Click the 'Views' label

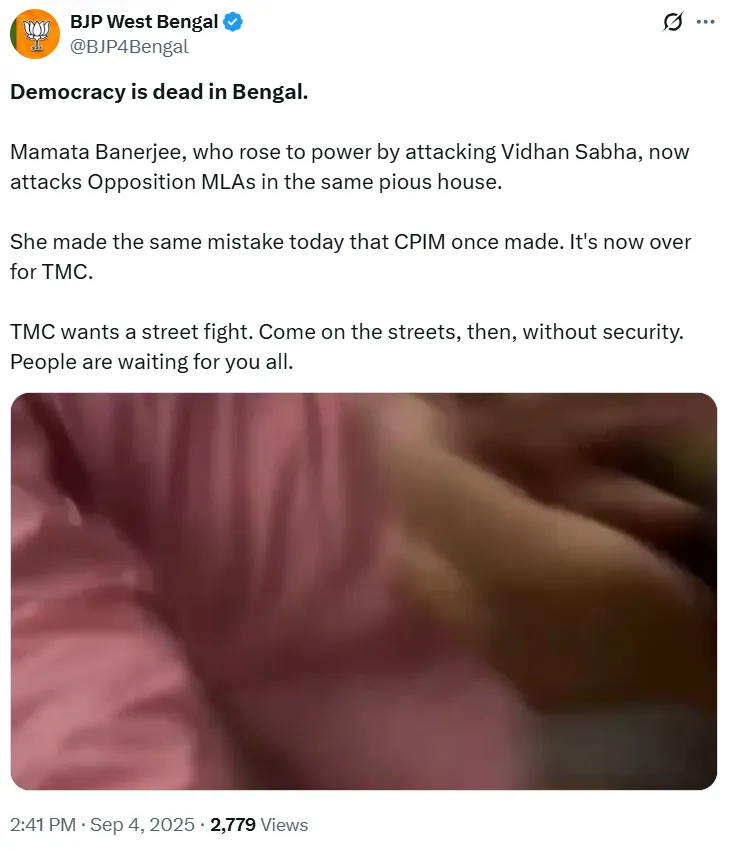284,824
